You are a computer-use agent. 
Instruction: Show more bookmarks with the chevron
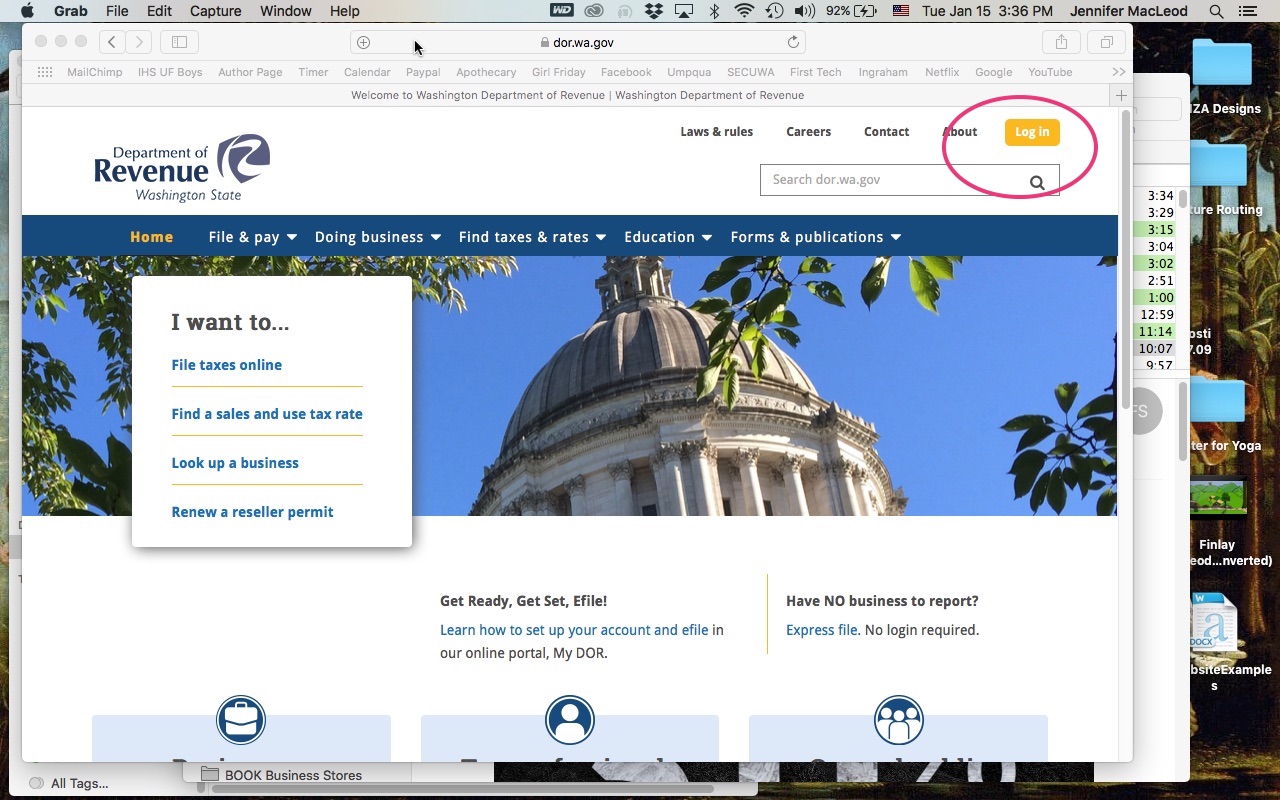pos(1119,72)
